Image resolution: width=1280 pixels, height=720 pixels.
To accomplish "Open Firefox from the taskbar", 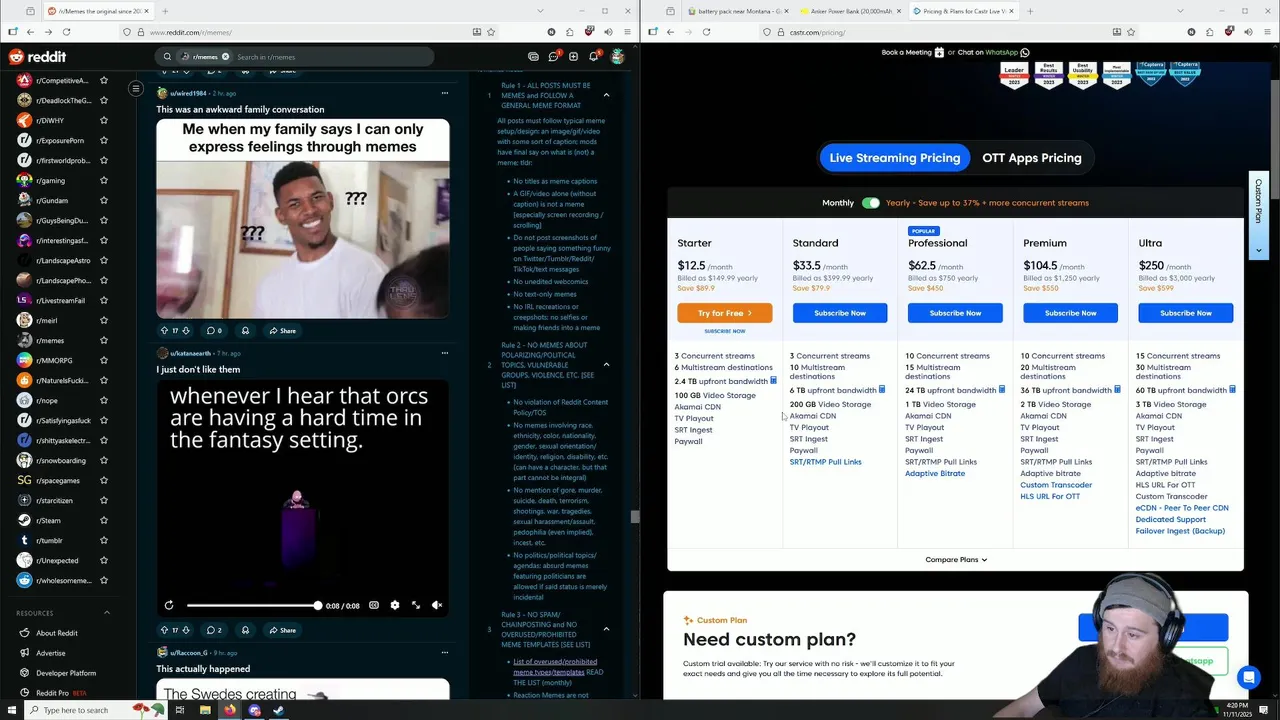I will click(x=229, y=710).
